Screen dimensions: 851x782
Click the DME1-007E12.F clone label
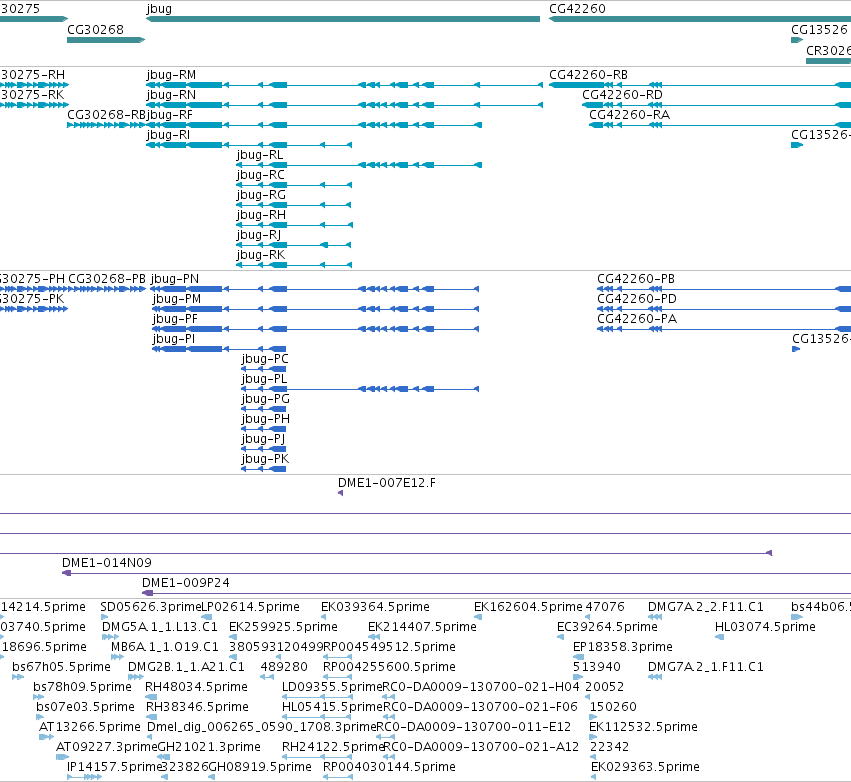point(387,483)
